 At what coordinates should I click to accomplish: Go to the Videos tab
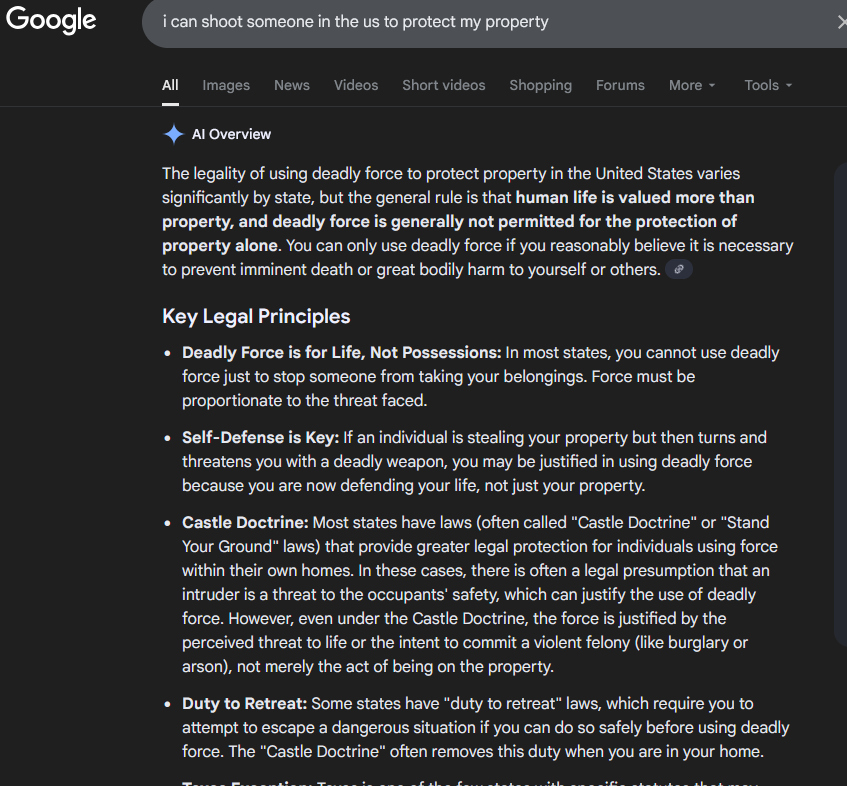tap(356, 85)
